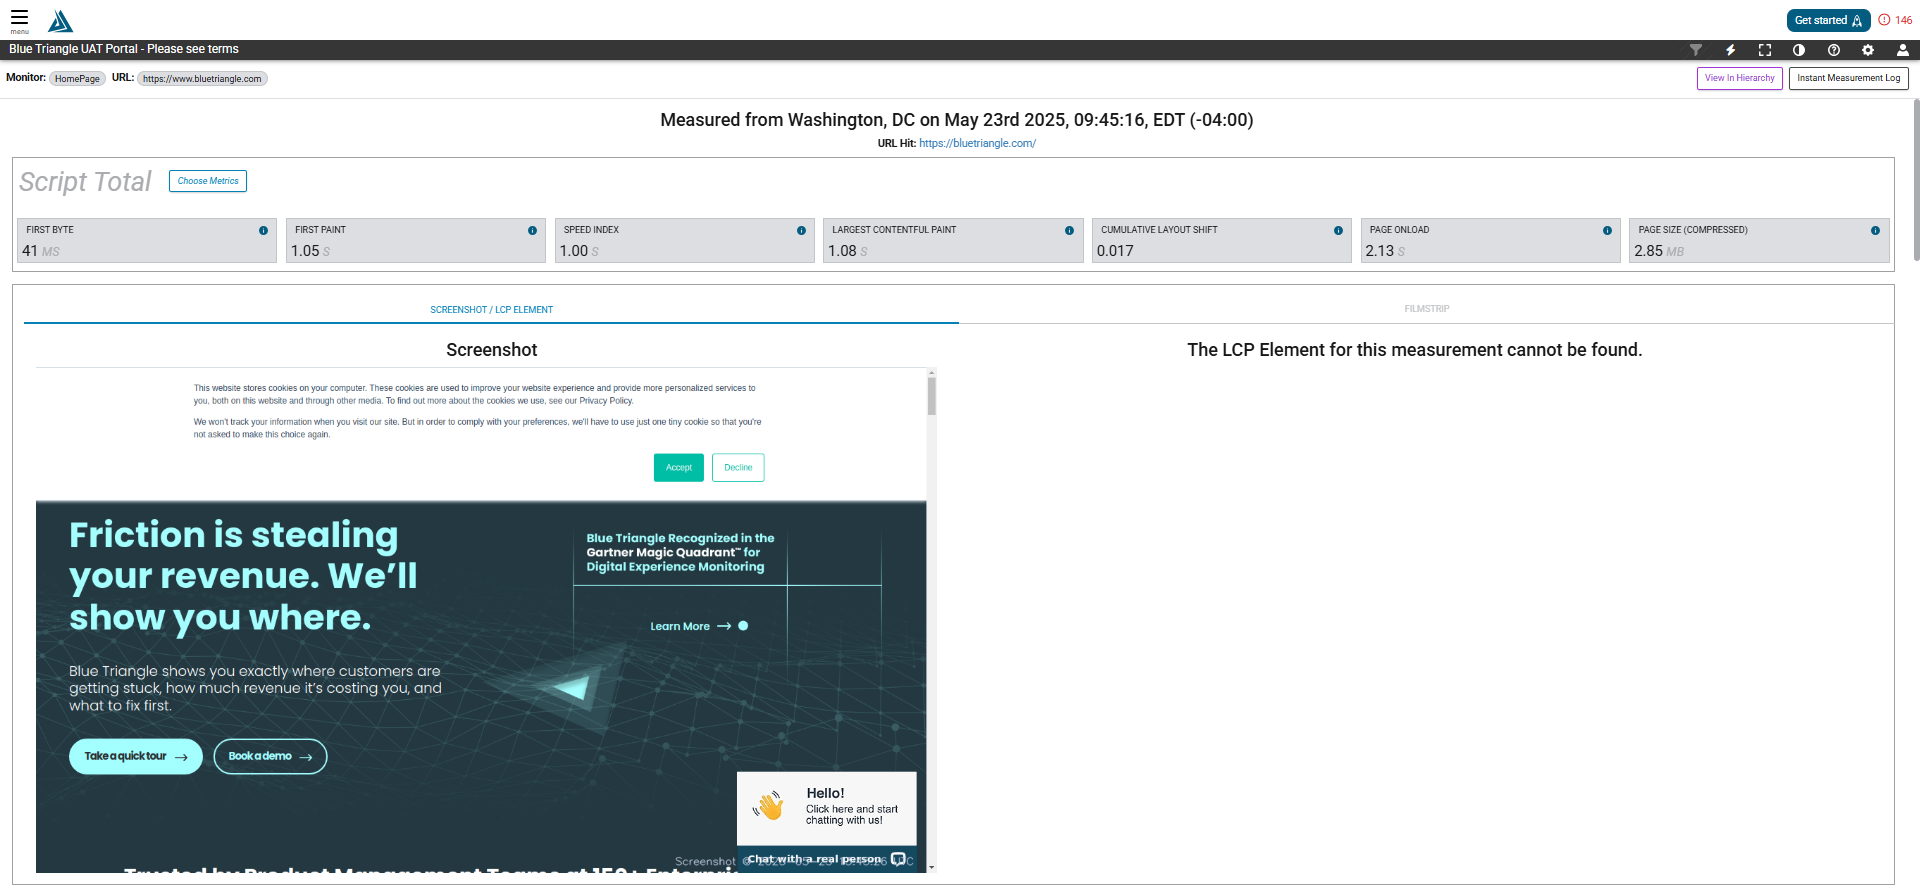The height and width of the screenshot is (890, 1920).
Task: Click the Script Total heading
Action: (85, 181)
